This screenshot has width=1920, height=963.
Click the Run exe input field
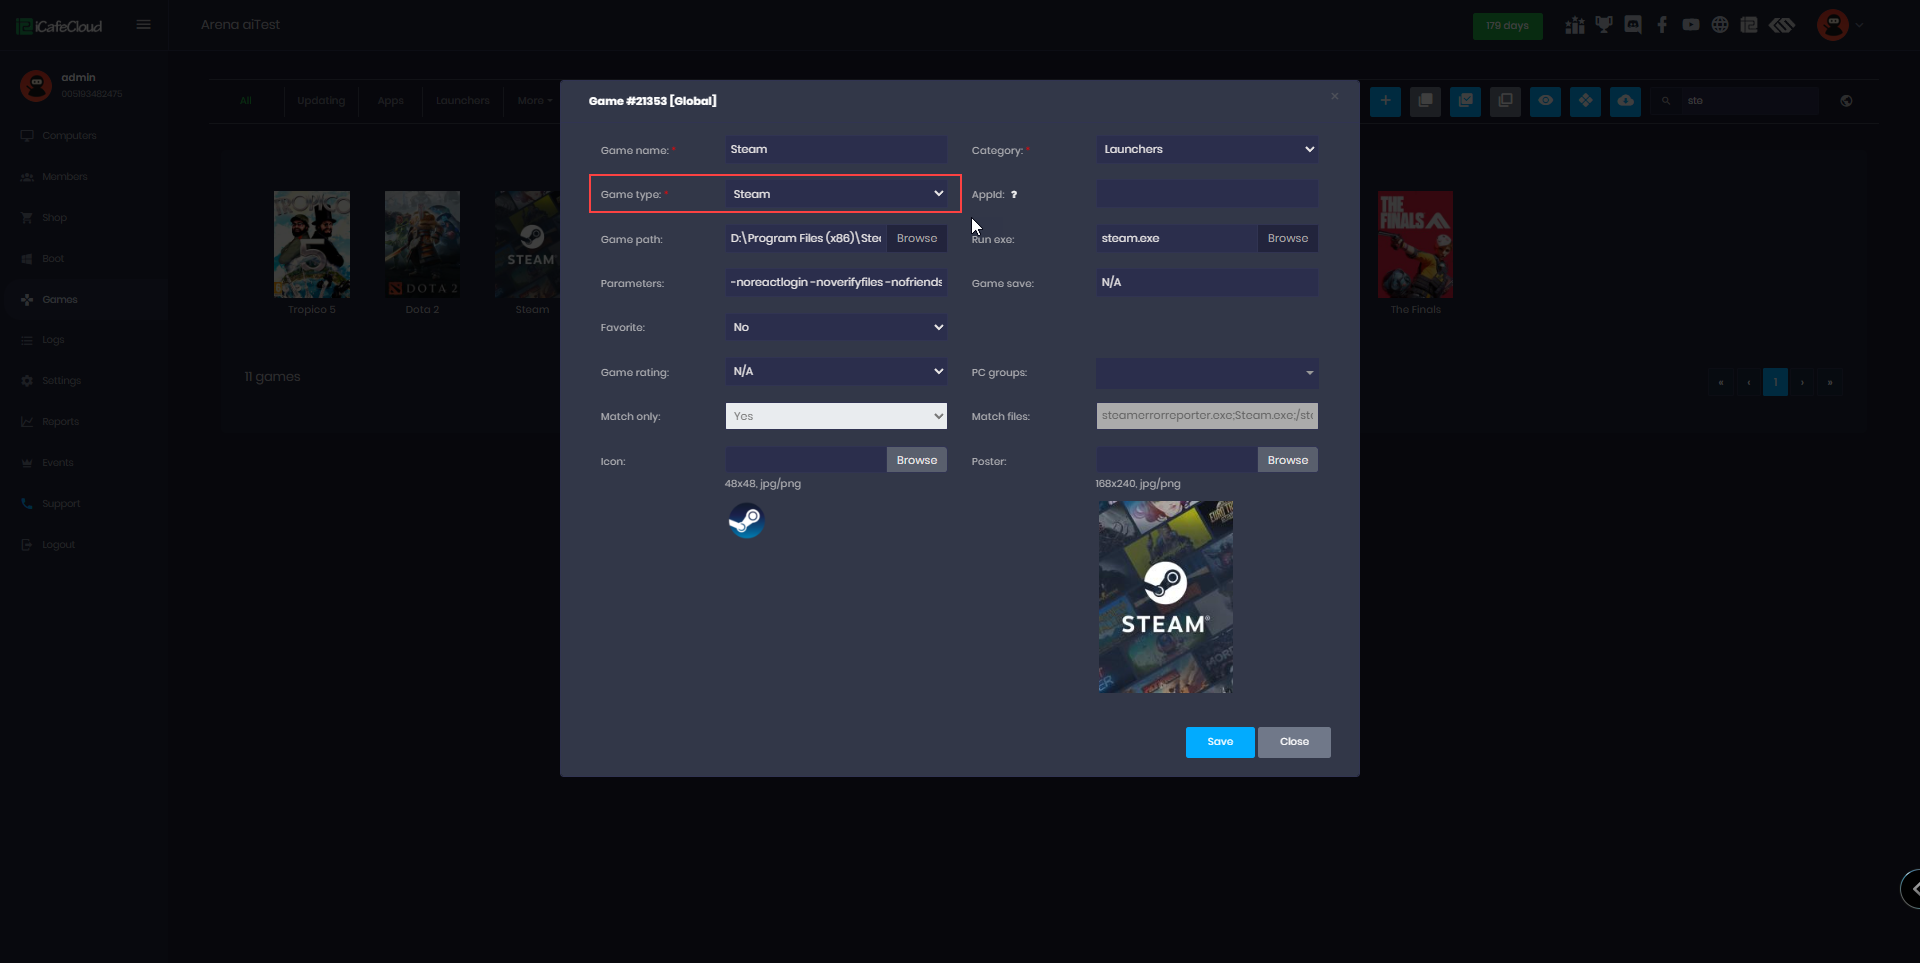(1177, 238)
